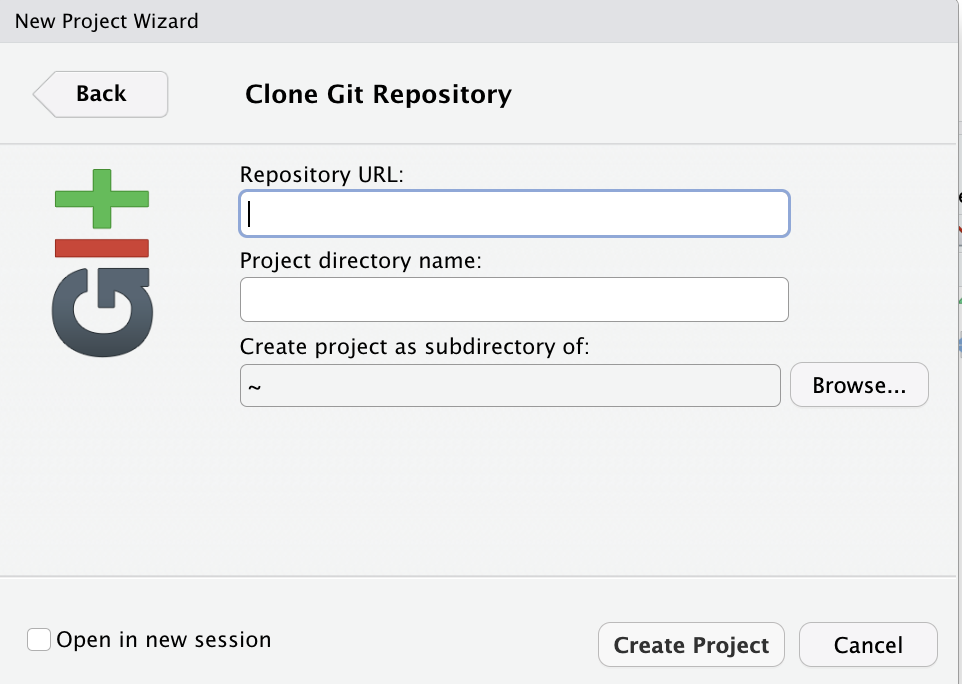
Task: Click the Project directory name text box
Action: click(514, 300)
